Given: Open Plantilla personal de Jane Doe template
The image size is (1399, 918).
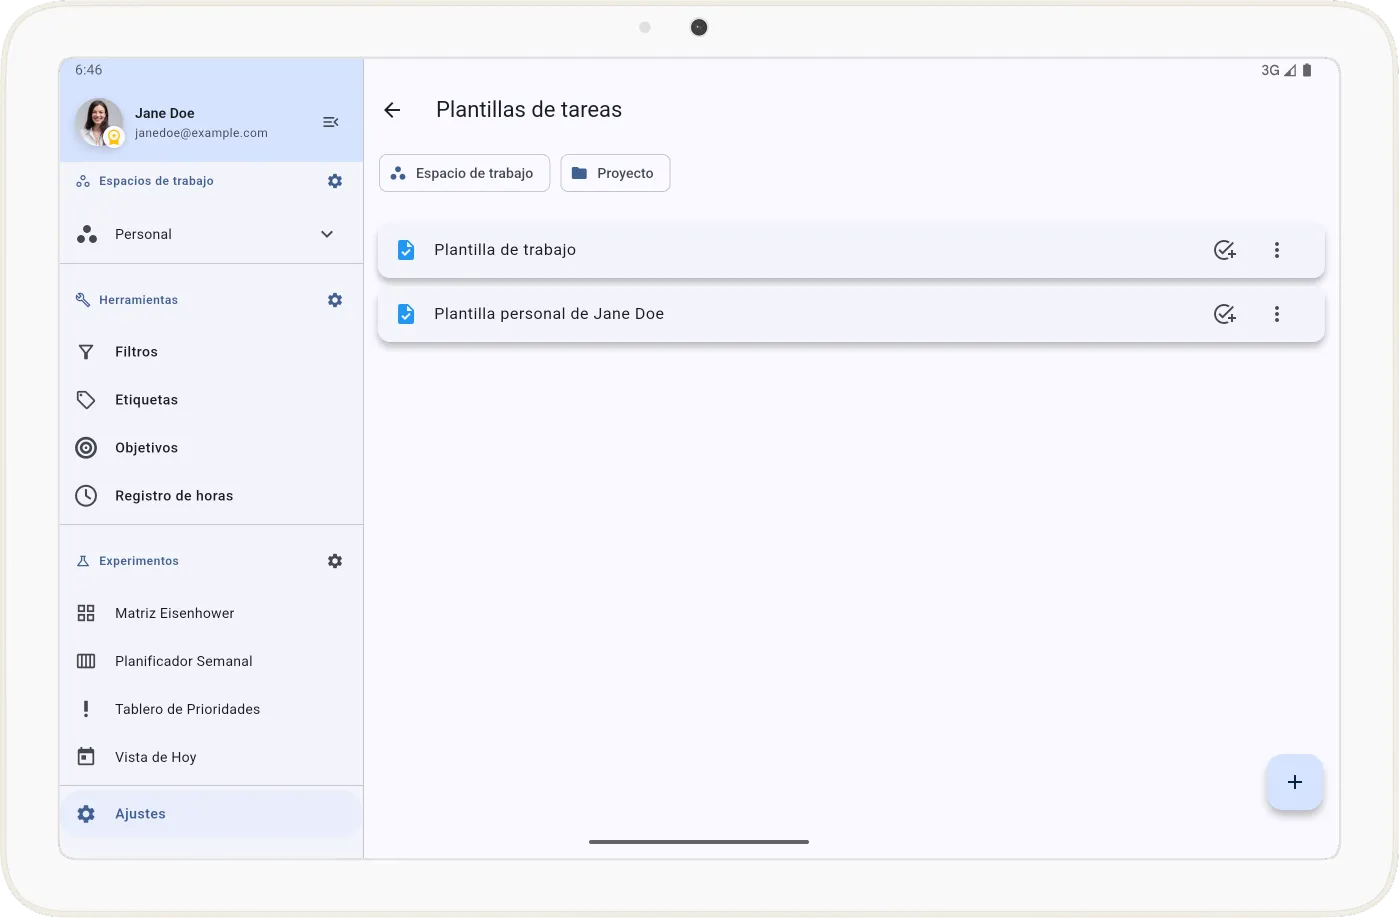Looking at the screenshot, I should (x=851, y=314).
